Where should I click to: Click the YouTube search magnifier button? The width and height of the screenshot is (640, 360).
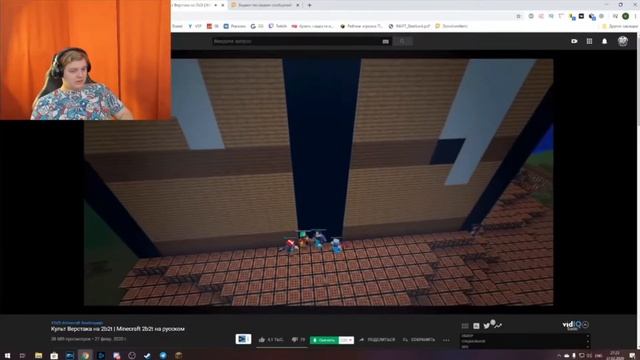pos(402,41)
